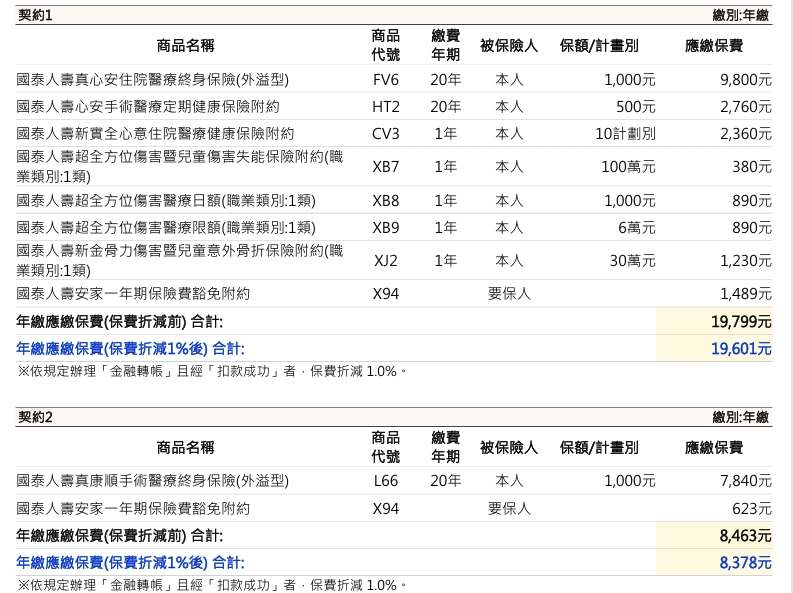This screenshot has width=793, height=593.
Task: Click the 890元 premium in XB9 row
Action: (x=752, y=227)
